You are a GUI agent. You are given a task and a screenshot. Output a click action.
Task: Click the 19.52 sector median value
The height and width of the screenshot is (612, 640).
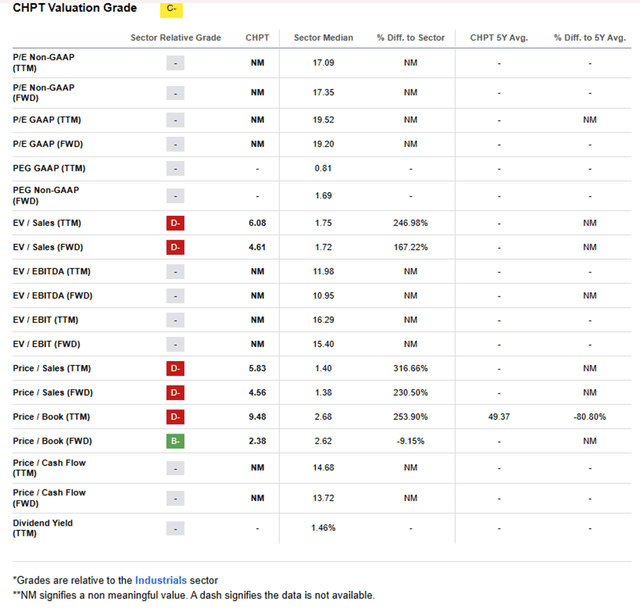click(x=323, y=120)
